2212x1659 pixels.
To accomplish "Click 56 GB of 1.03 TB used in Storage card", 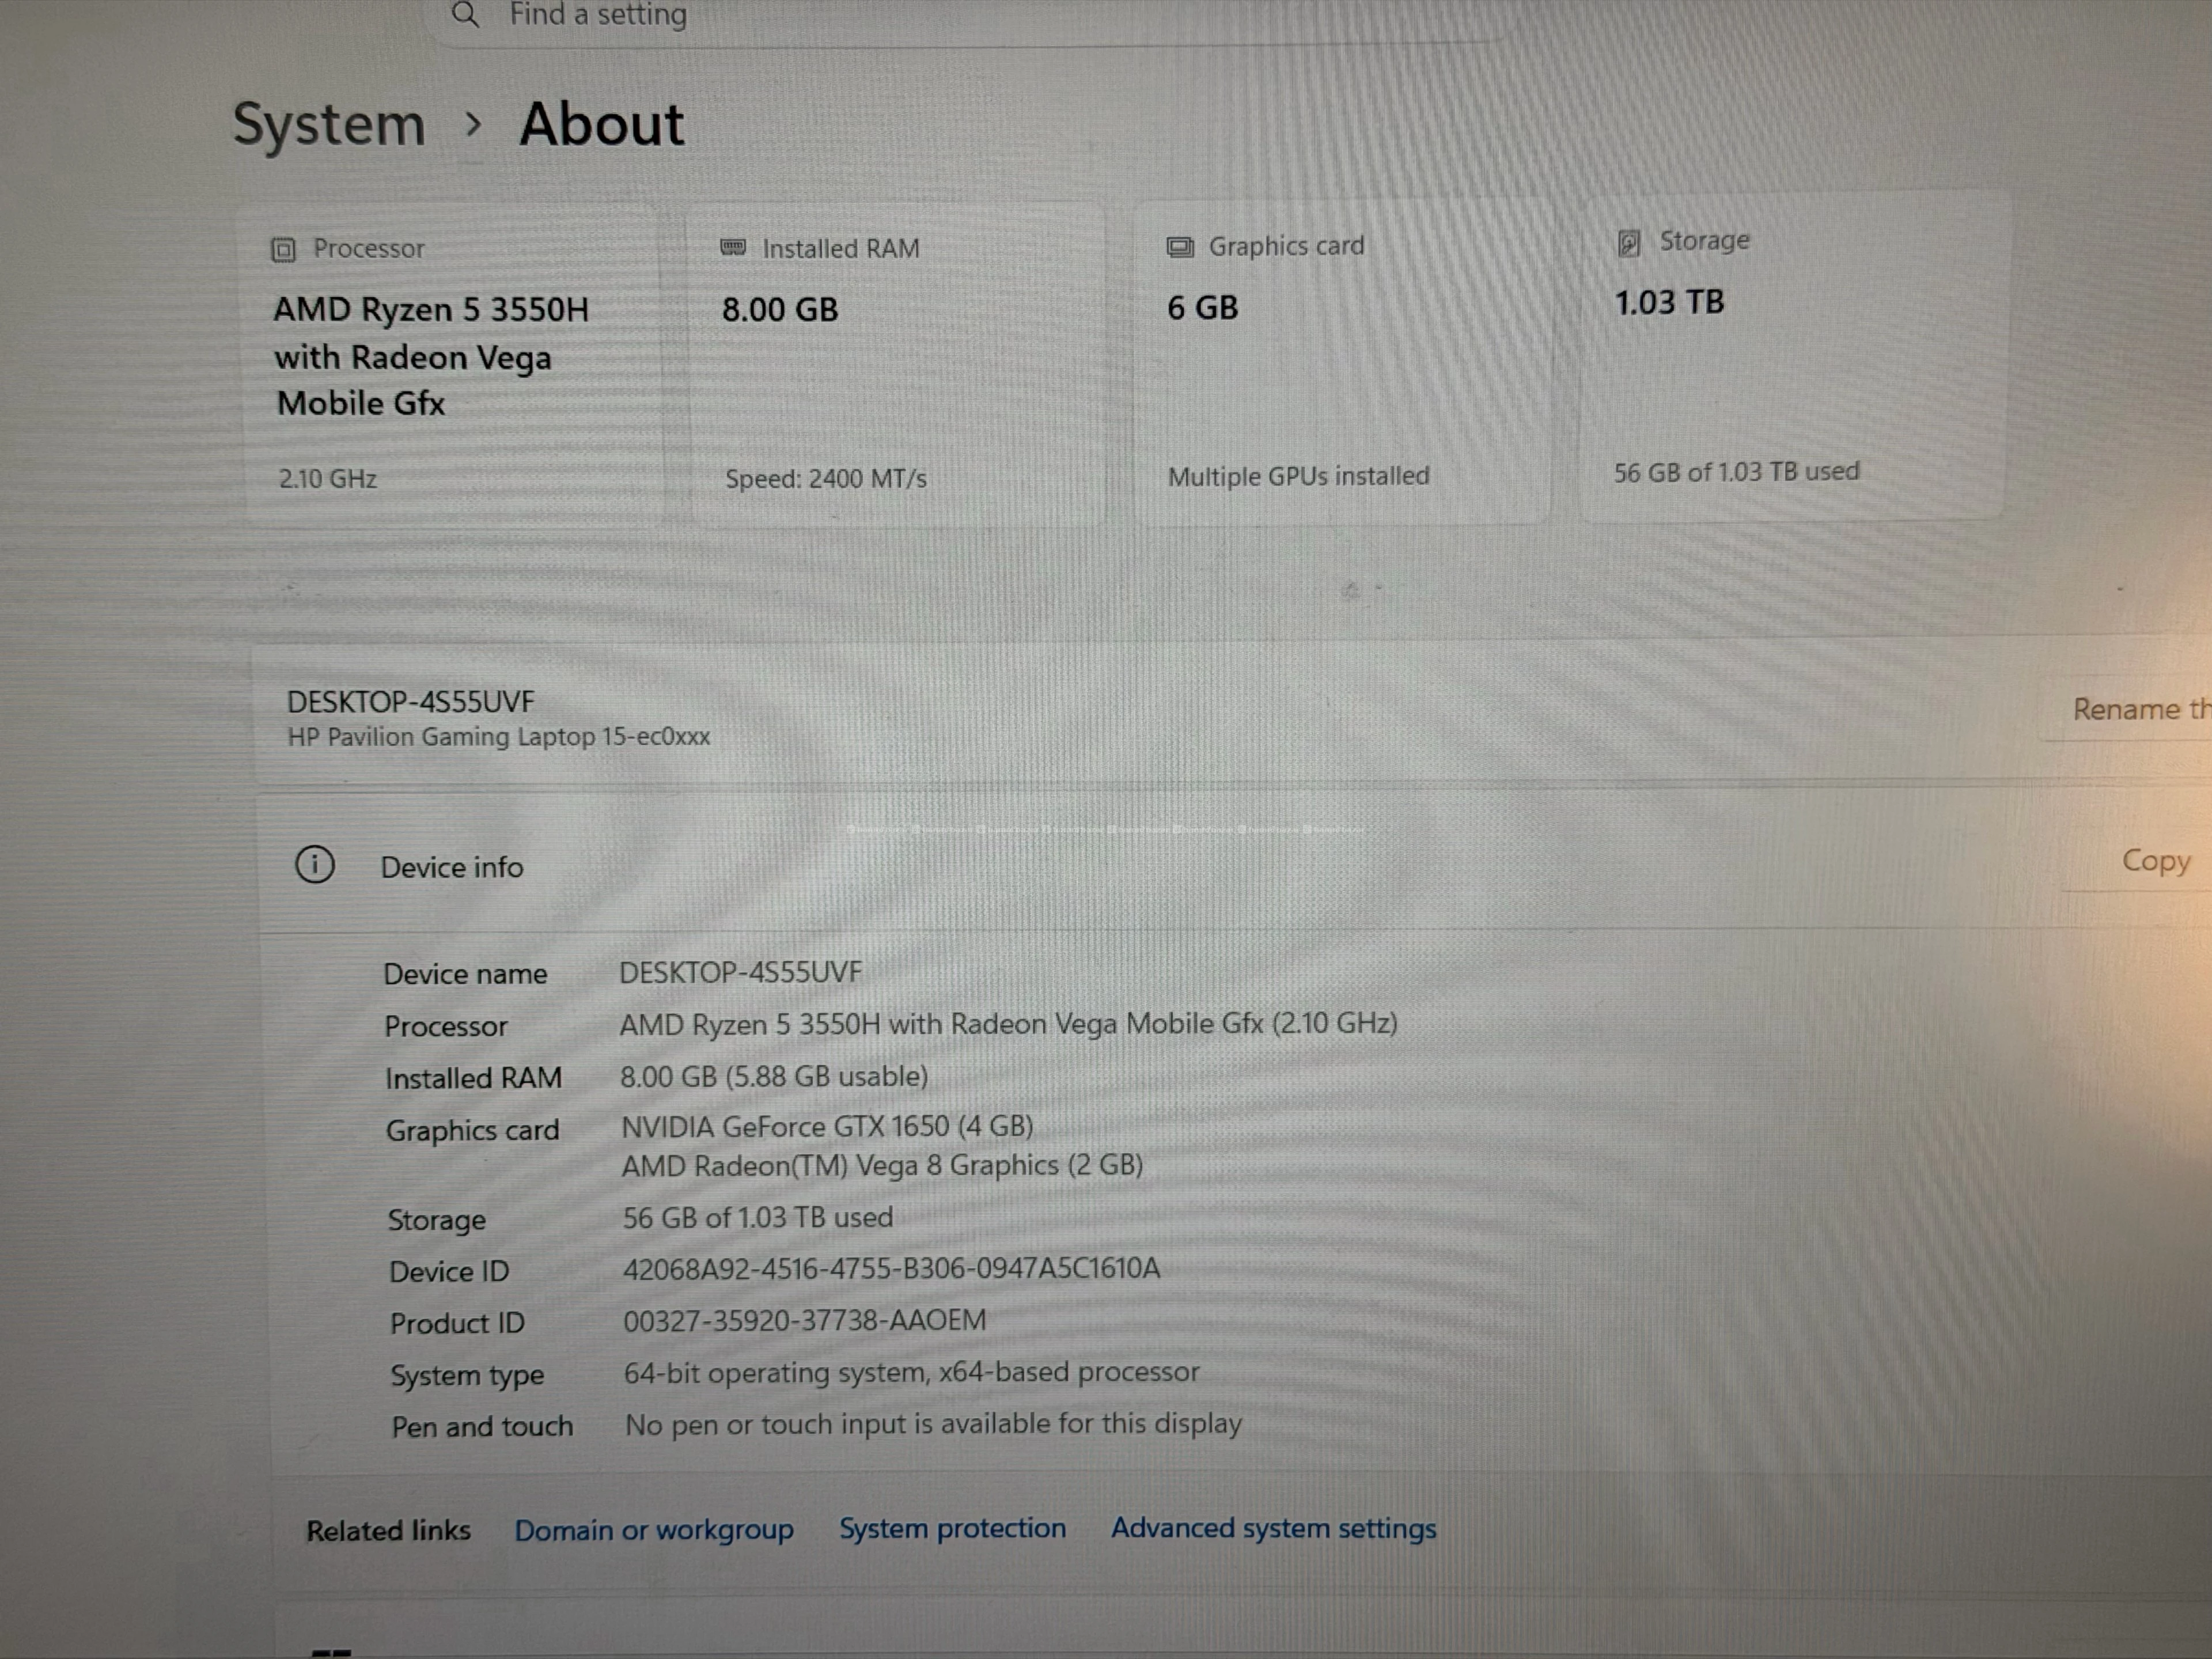I will pyautogui.click(x=1737, y=472).
